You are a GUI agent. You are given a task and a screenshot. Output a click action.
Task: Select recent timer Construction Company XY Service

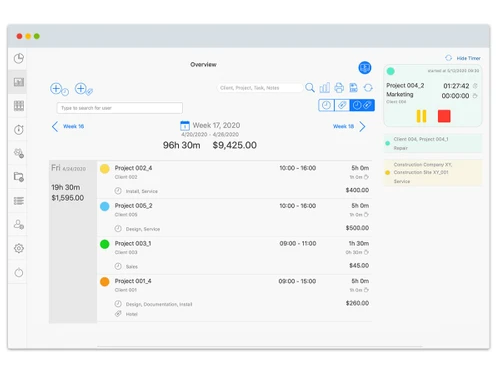(x=433, y=173)
